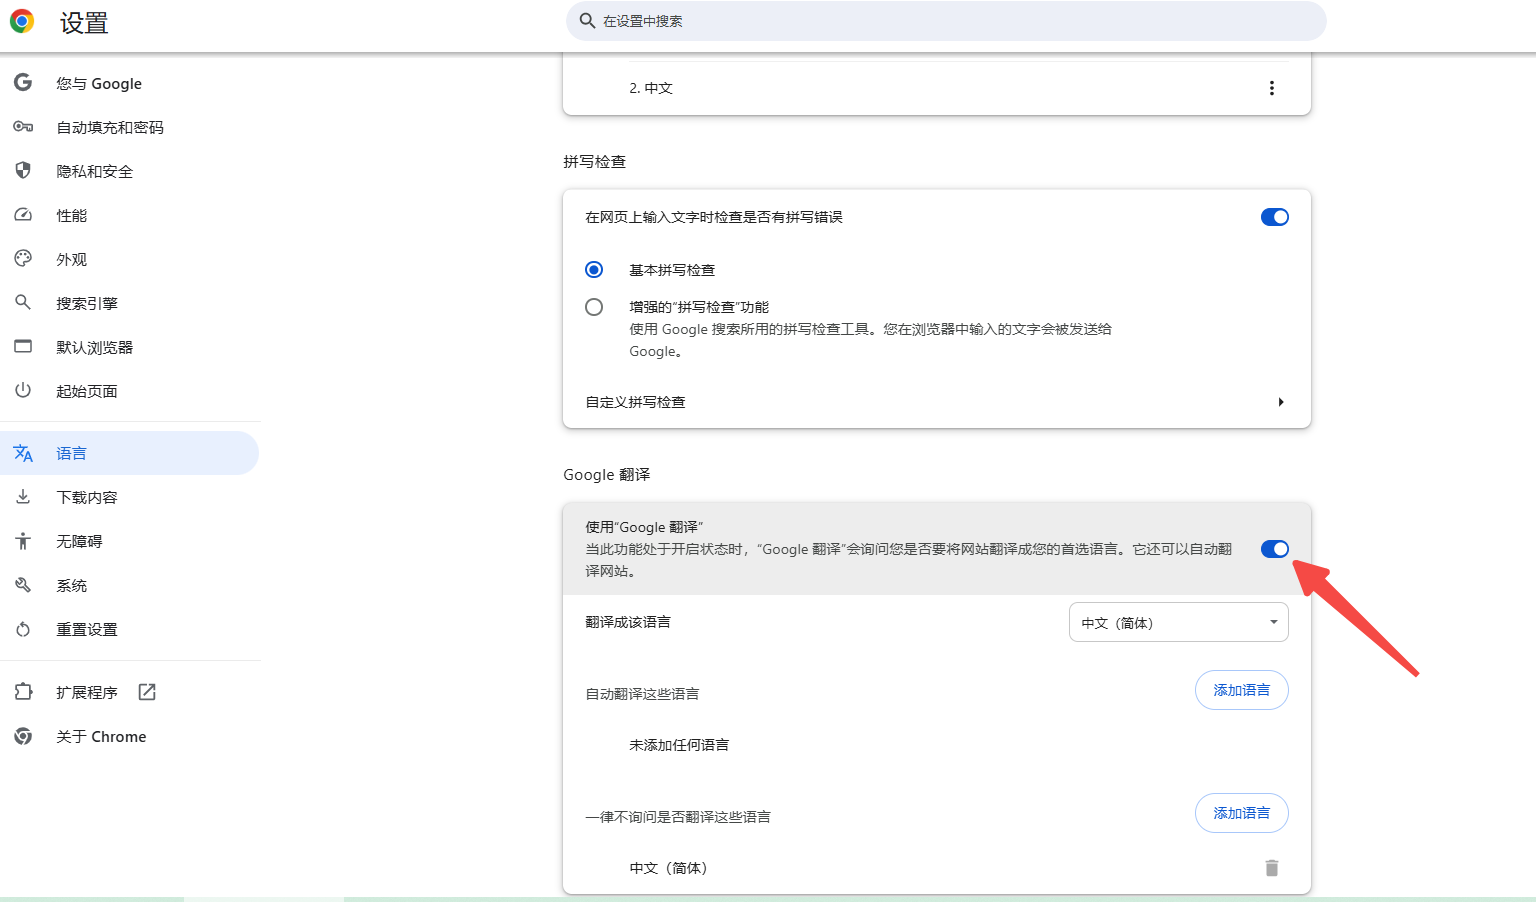Screen dimensions: 1536x902
Task: Click the wrench icon for 系统
Action: 23,585
